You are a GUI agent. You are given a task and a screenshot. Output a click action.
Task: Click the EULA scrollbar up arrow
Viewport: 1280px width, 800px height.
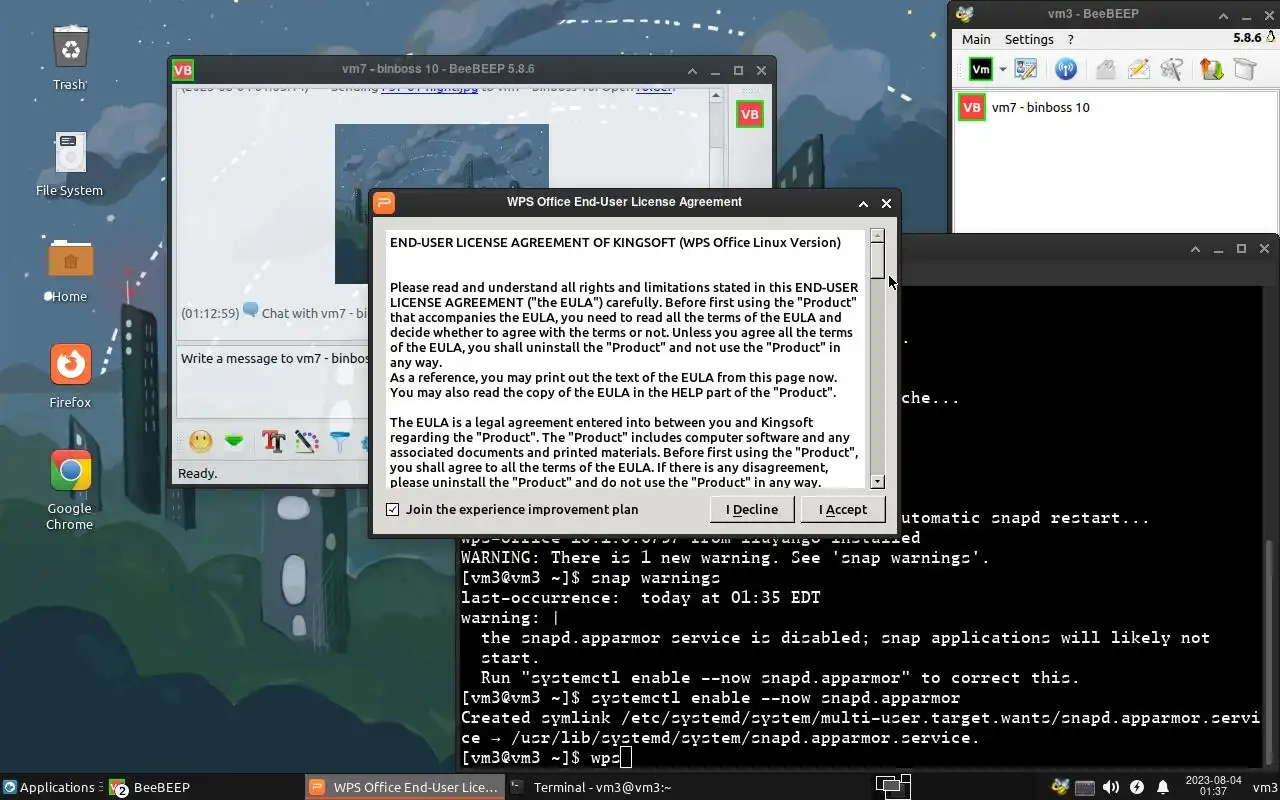[x=877, y=236]
